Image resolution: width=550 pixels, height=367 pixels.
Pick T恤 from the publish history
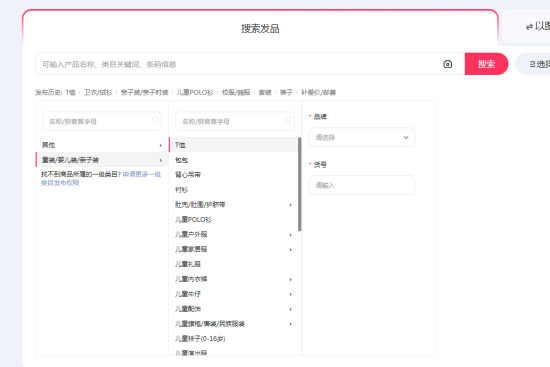pyautogui.click(x=71, y=92)
